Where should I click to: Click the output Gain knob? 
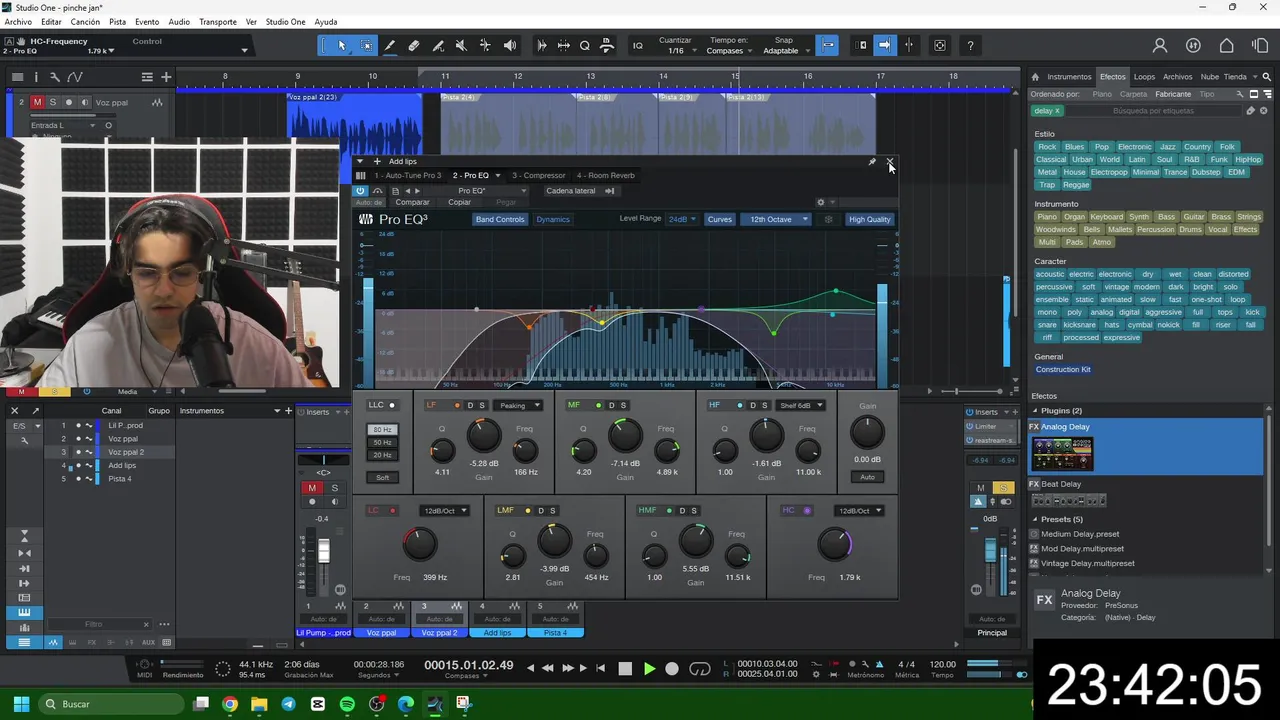coord(867,433)
